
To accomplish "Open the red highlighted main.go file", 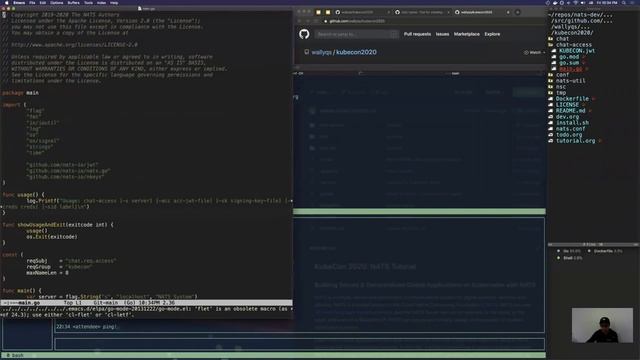I will click(x=571, y=69).
